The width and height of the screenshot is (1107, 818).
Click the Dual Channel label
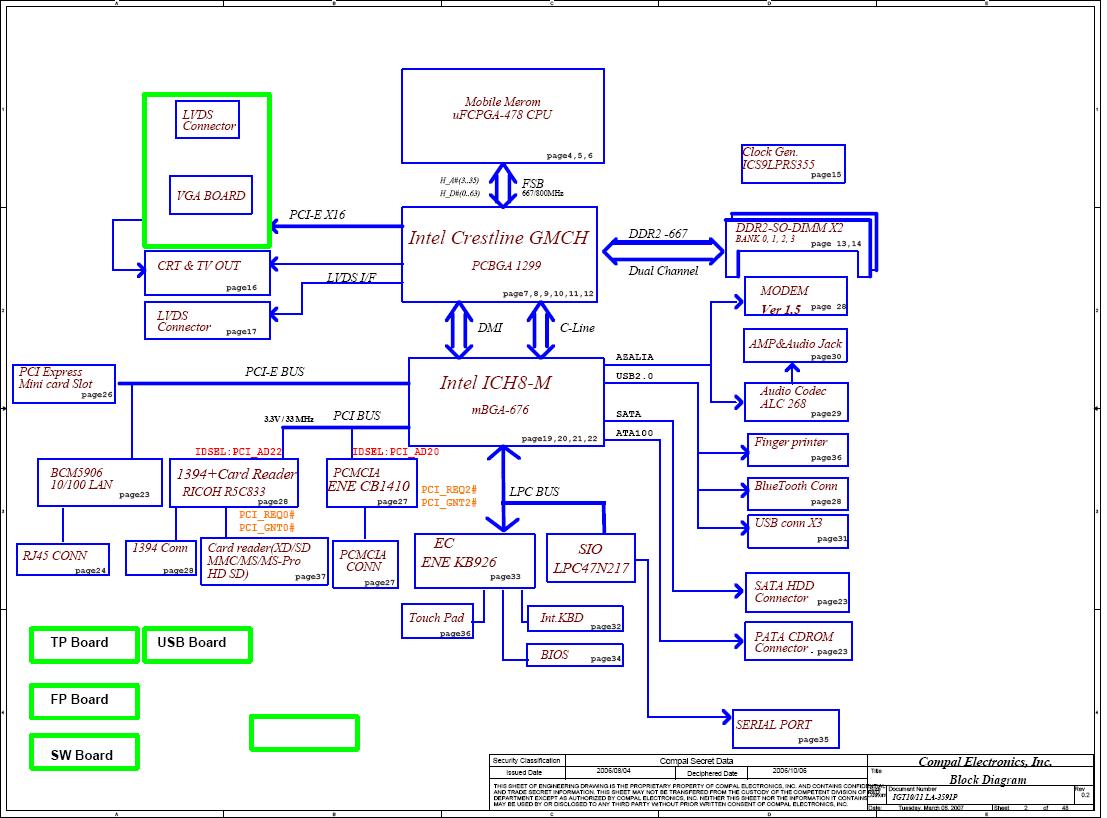click(x=663, y=270)
